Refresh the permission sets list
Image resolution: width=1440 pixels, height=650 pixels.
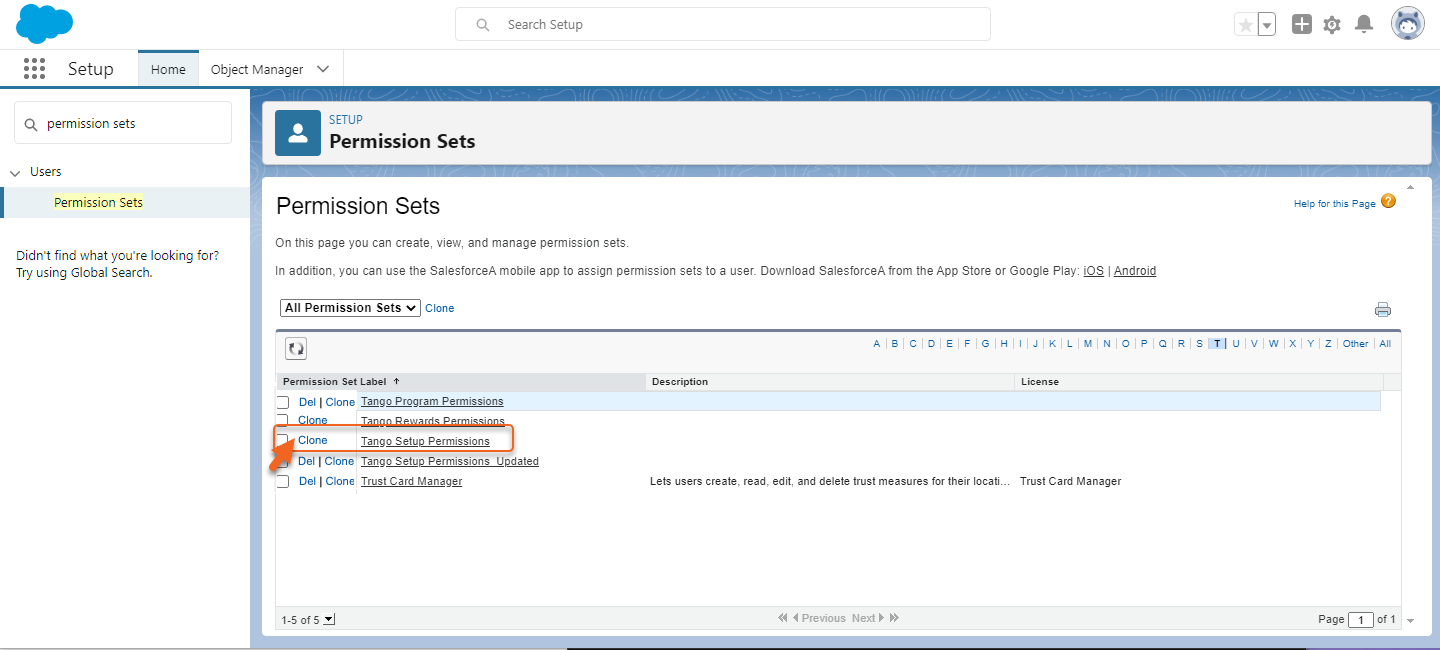click(x=295, y=347)
